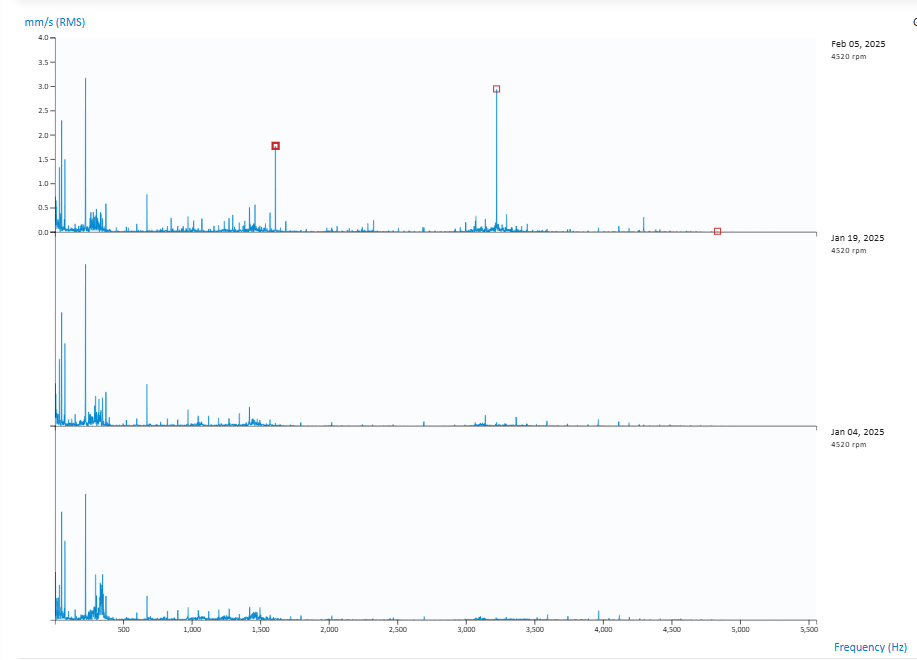Click the 4520 rpm text under Jan 19

pos(848,250)
